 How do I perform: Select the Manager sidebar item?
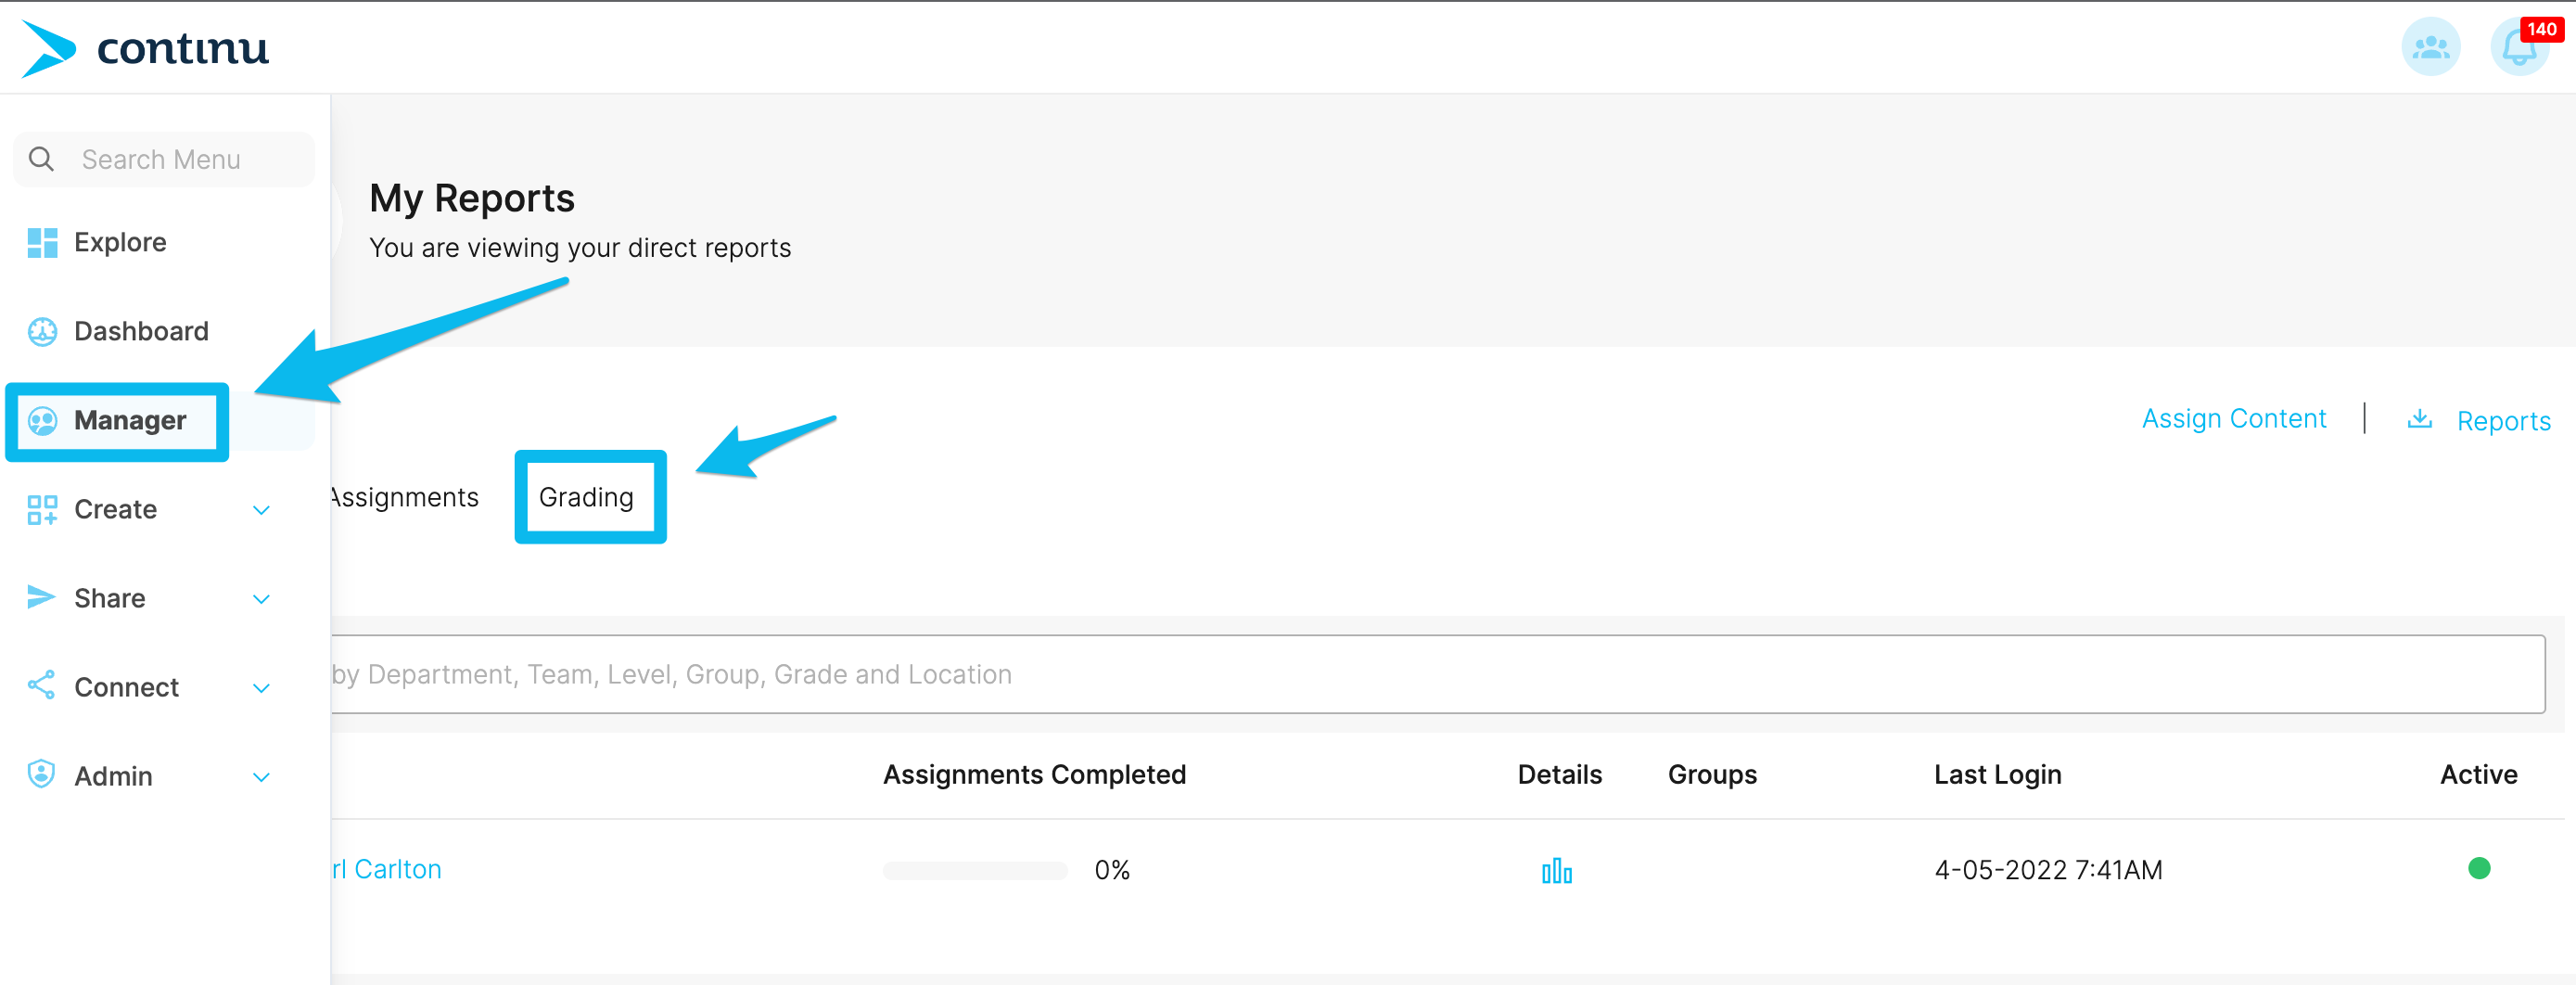point(130,420)
